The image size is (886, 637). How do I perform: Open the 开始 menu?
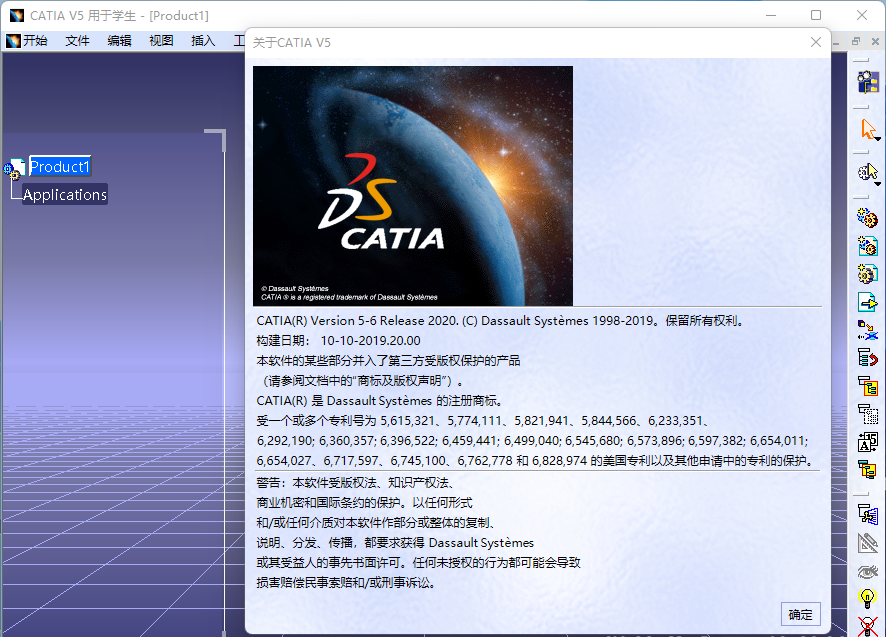point(35,41)
